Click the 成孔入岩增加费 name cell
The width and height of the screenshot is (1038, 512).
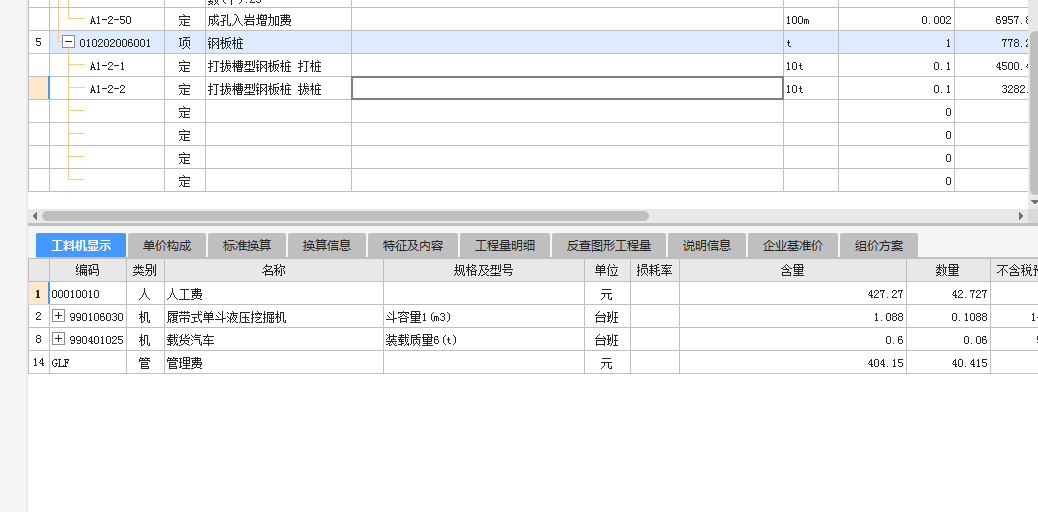(278, 20)
